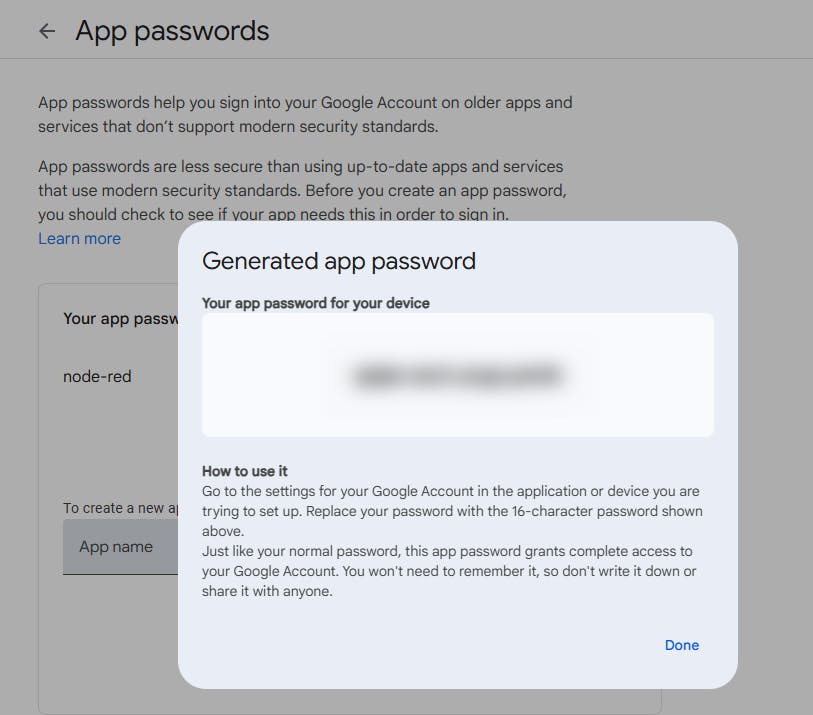
Task: Click the blurred generated password text
Action: pyautogui.click(x=457, y=376)
